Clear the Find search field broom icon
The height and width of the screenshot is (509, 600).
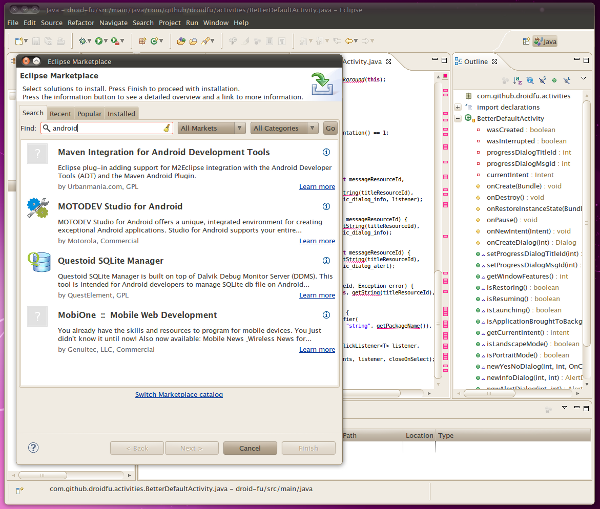167,128
